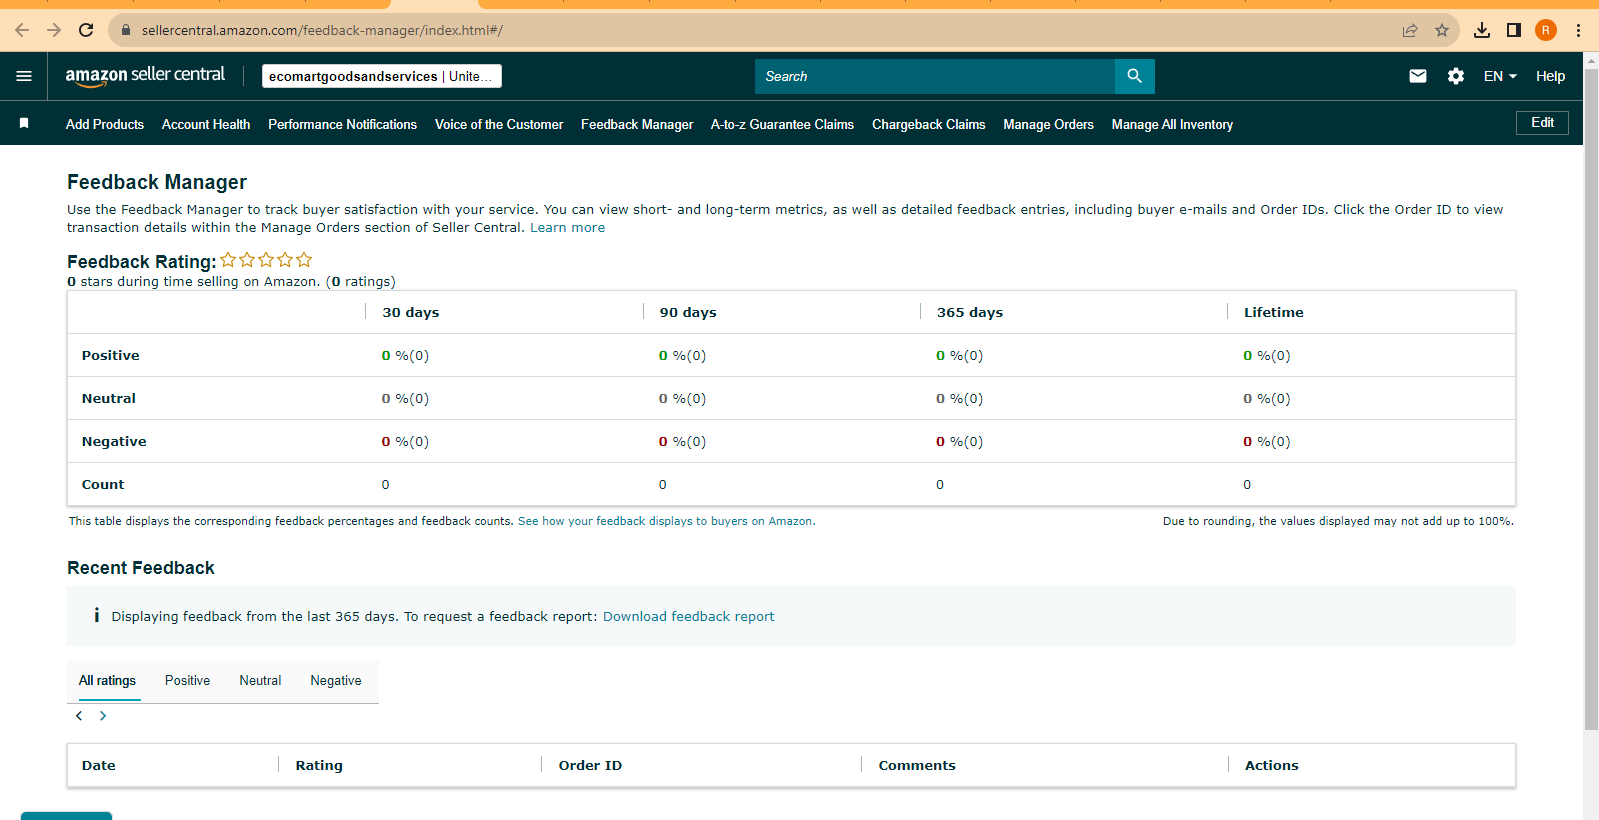Click the search magnifier button
1599x820 pixels.
coord(1134,76)
